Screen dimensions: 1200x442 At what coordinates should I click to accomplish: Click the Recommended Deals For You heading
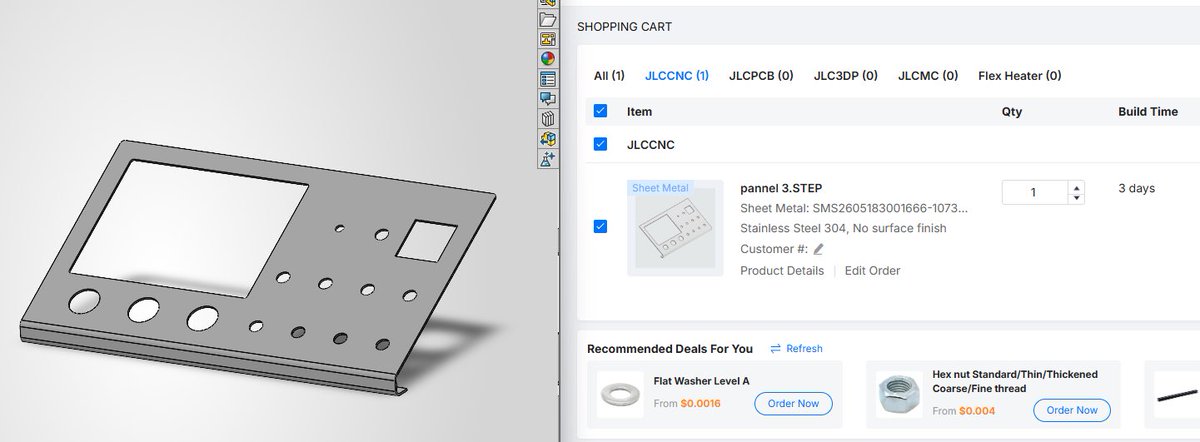[x=670, y=349]
